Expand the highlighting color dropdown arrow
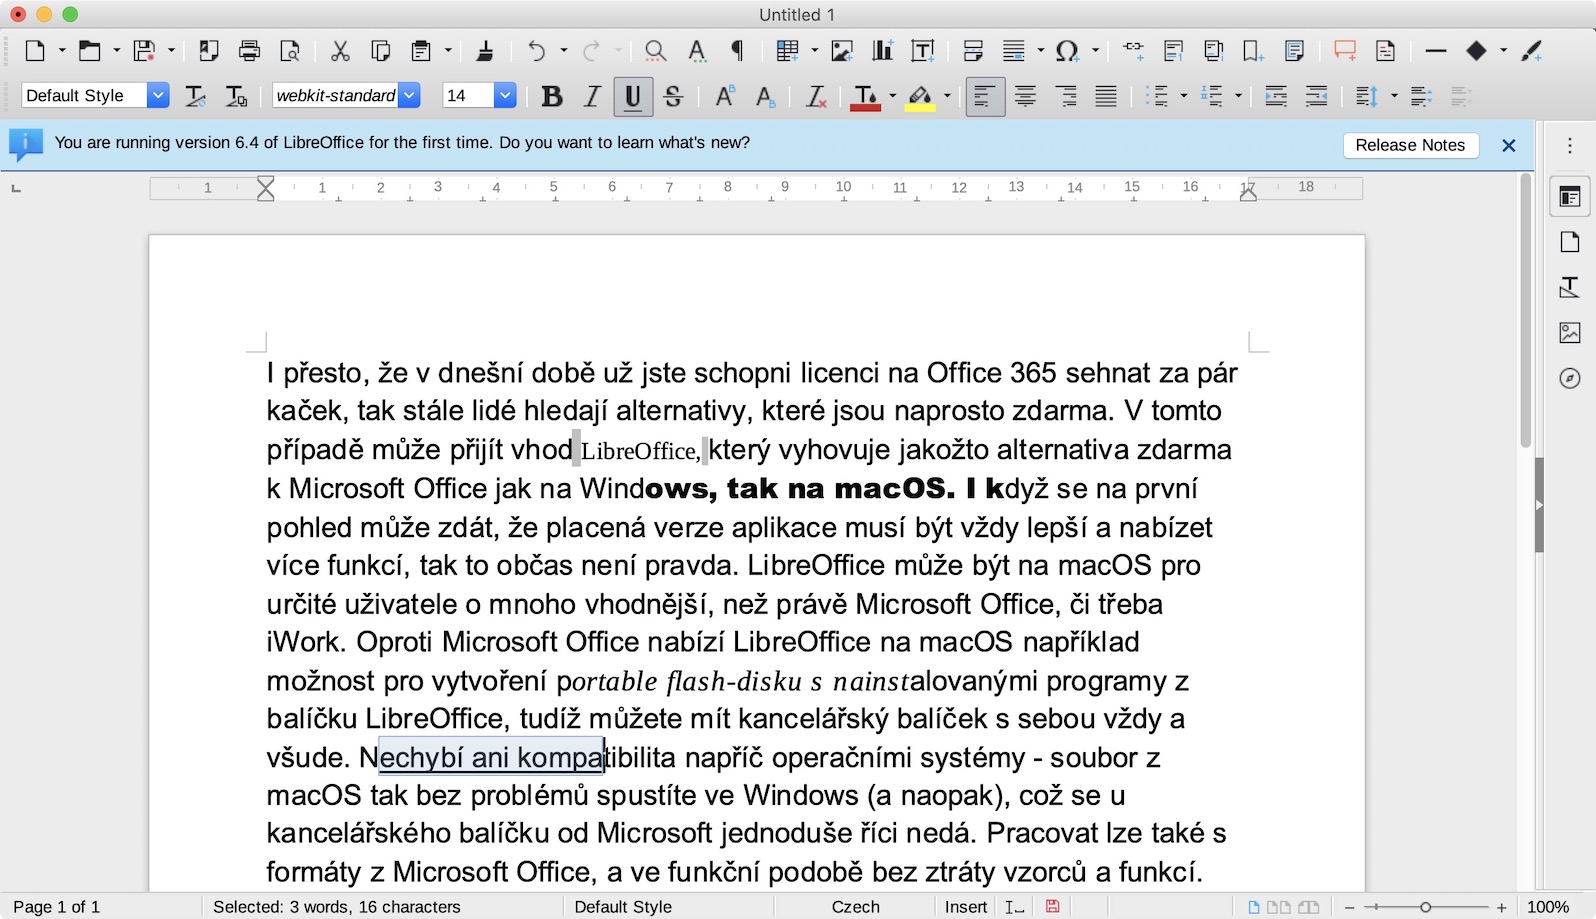Image resolution: width=1596 pixels, height=919 pixels. 947,96
